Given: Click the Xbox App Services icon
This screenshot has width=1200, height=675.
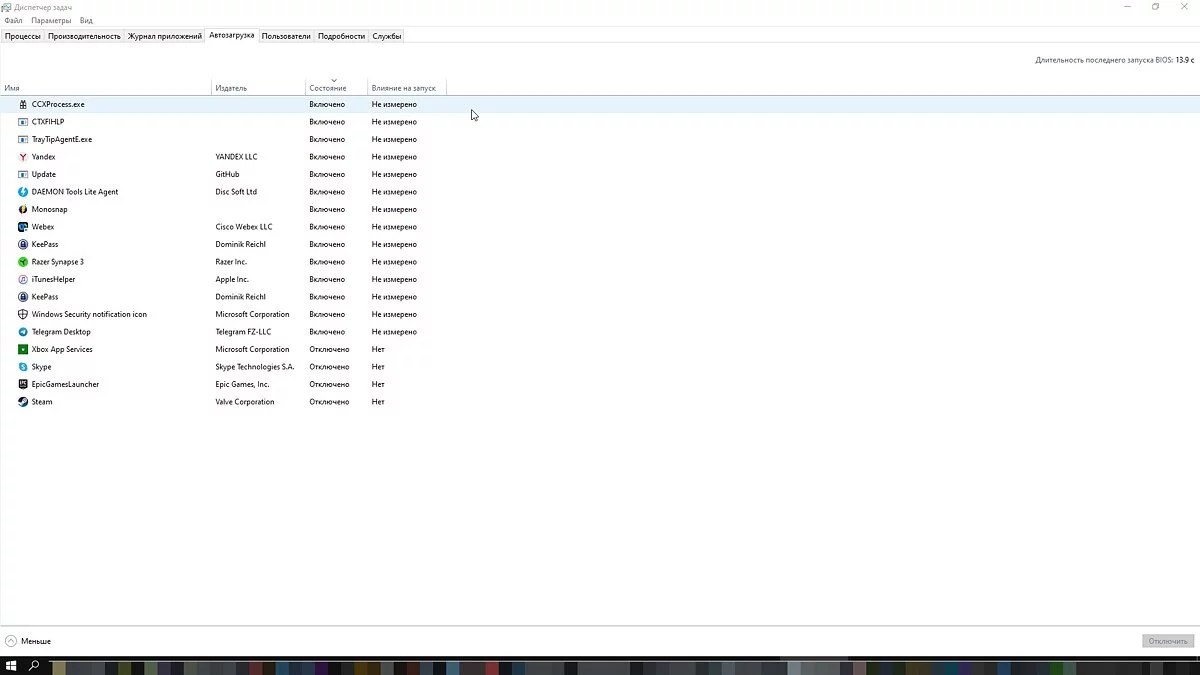Looking at the screenshot, I should (x=23, y=349).
